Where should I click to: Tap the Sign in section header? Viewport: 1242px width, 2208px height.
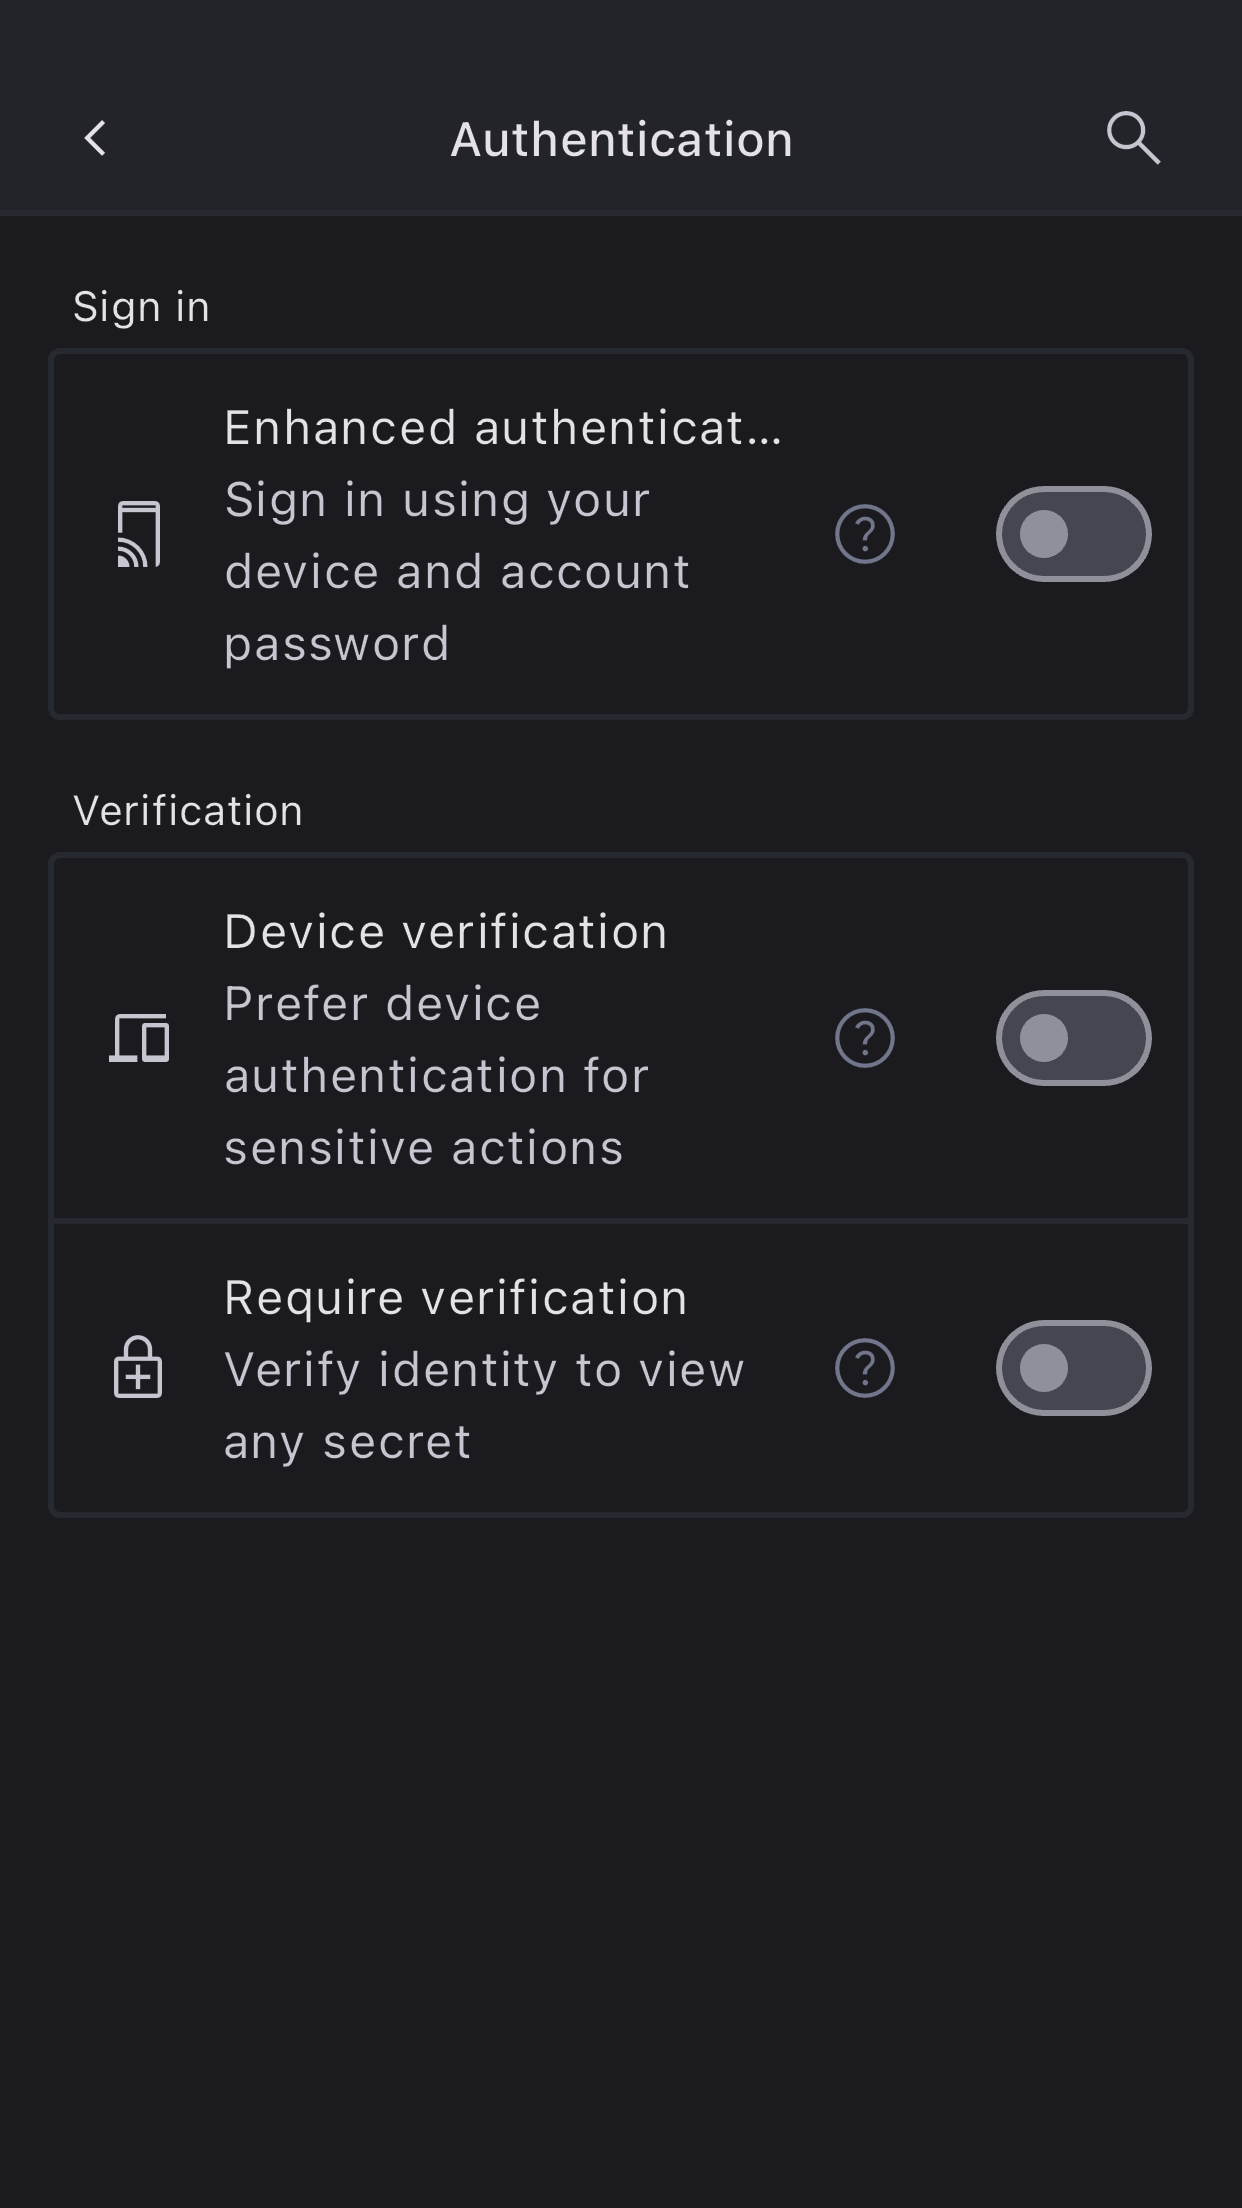141,307
